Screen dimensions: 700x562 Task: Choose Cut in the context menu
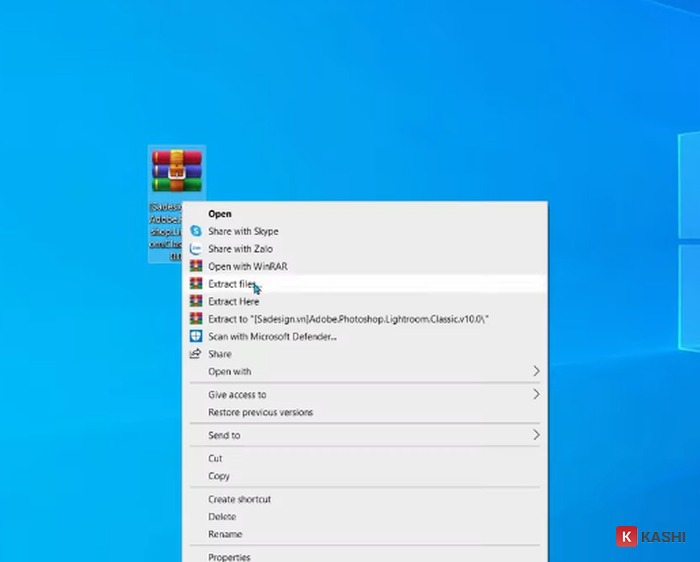[215, 458]
